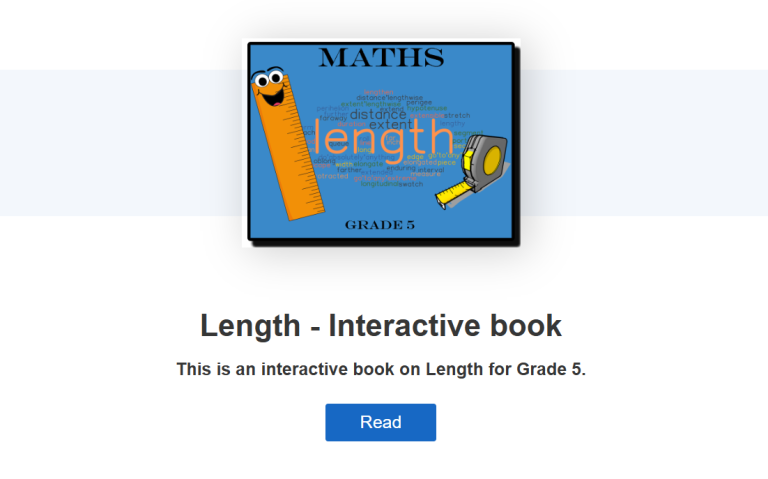
Task: Click the extended yellow measuring tape strip
Action: 453,193
